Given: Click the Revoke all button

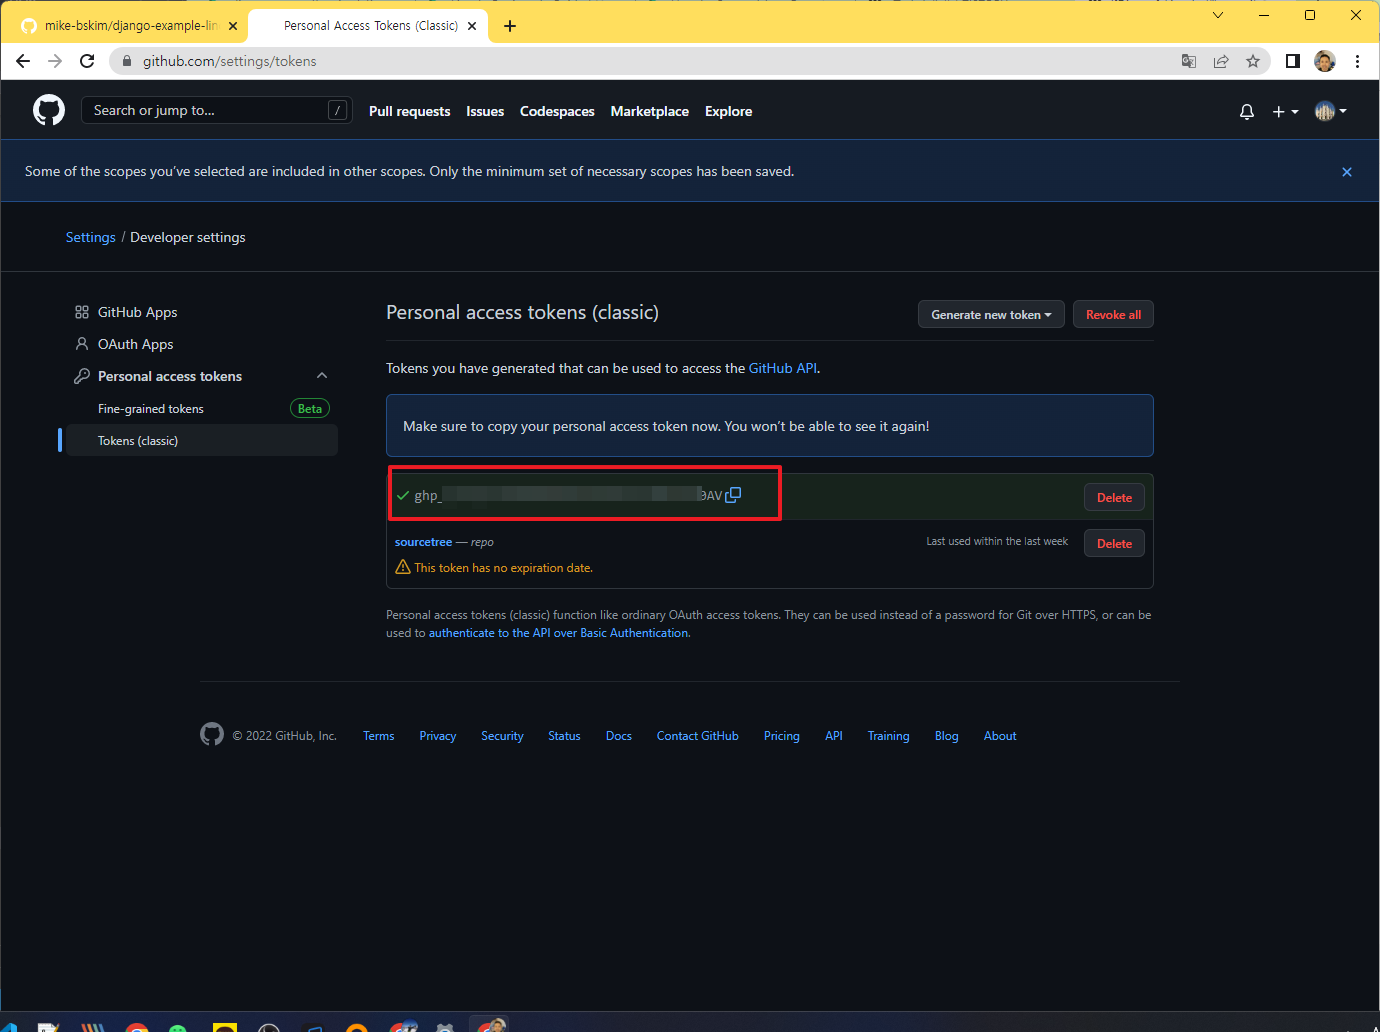Looking at the screenshot, I should point(1113,314).
